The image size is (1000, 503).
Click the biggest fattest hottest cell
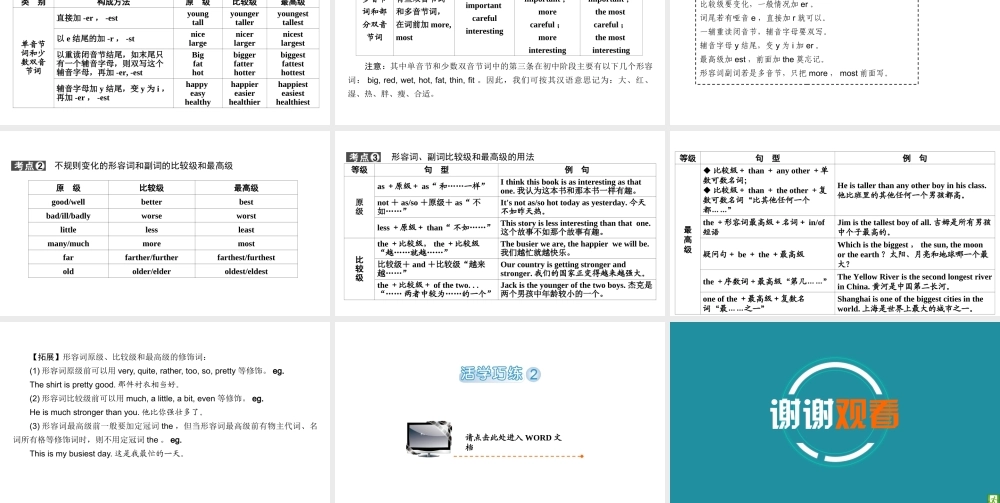tap(293, 64)
